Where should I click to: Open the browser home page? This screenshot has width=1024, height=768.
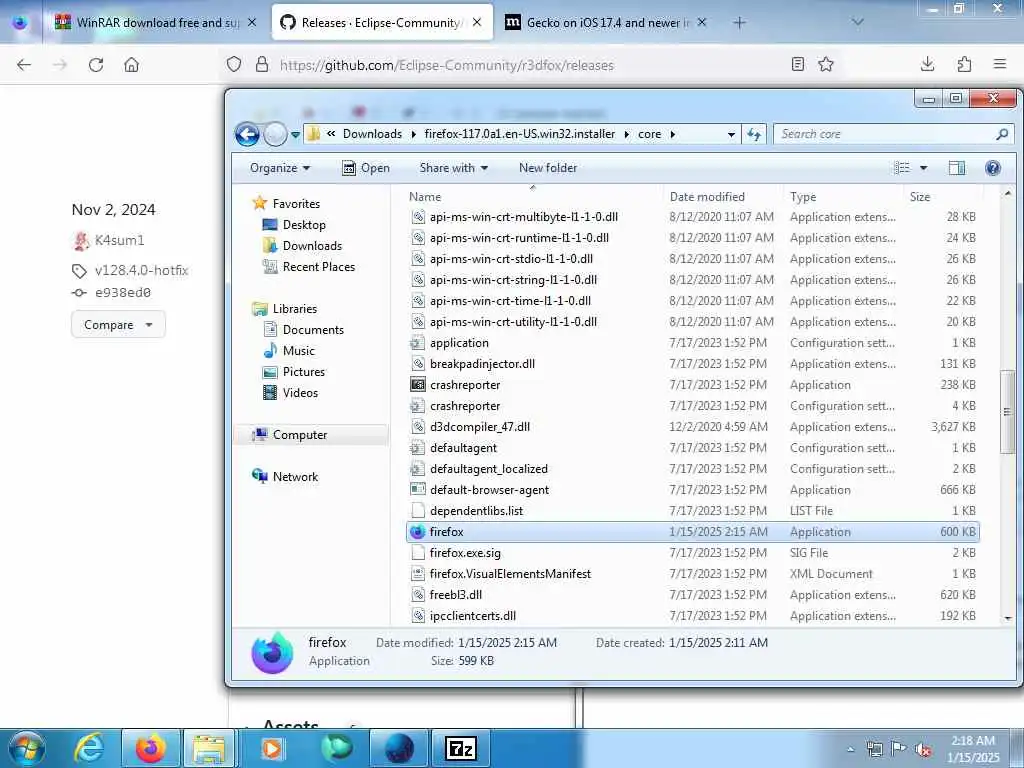click(x=131, y=65)
